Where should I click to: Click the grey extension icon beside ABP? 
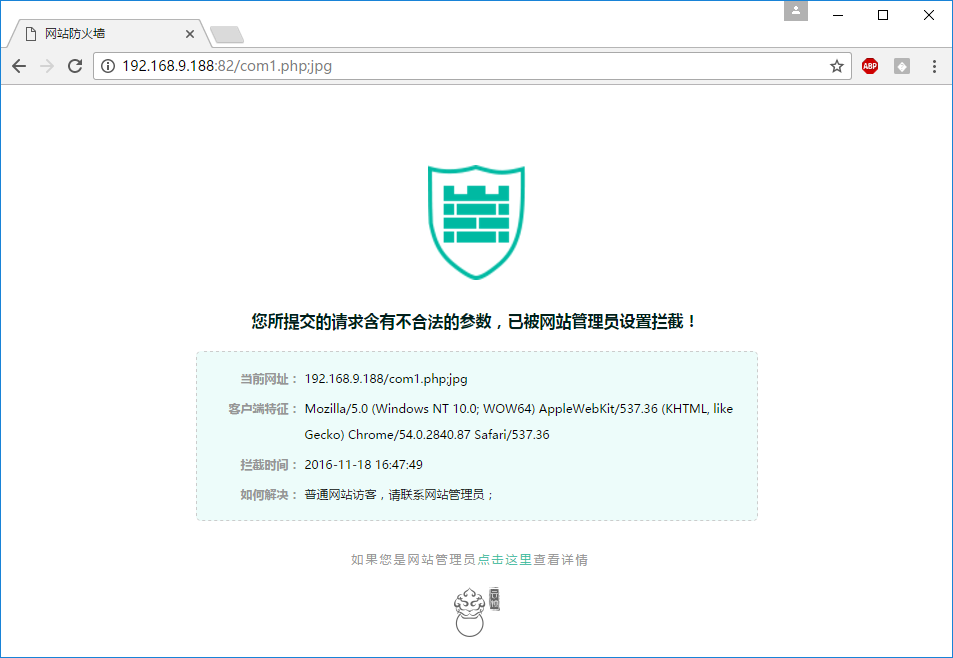(x=902, y=66)
